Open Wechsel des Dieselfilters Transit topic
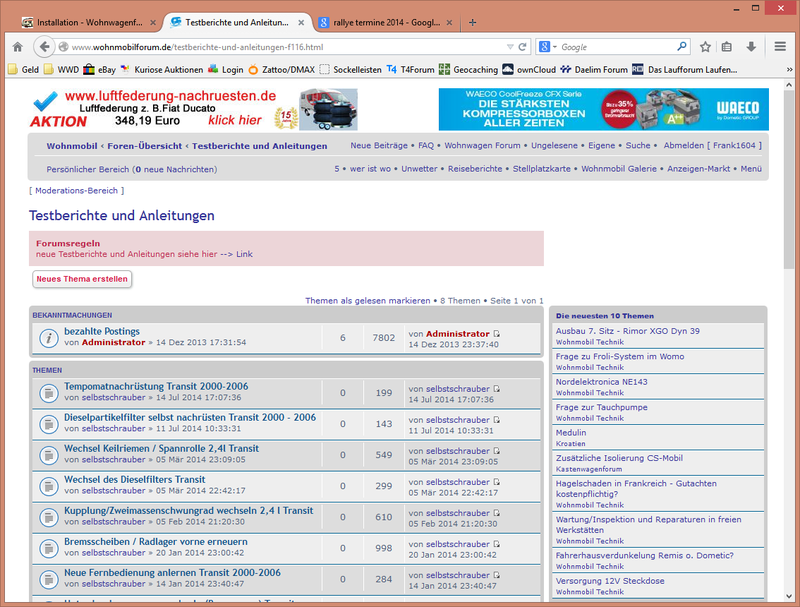 (135, 479)
